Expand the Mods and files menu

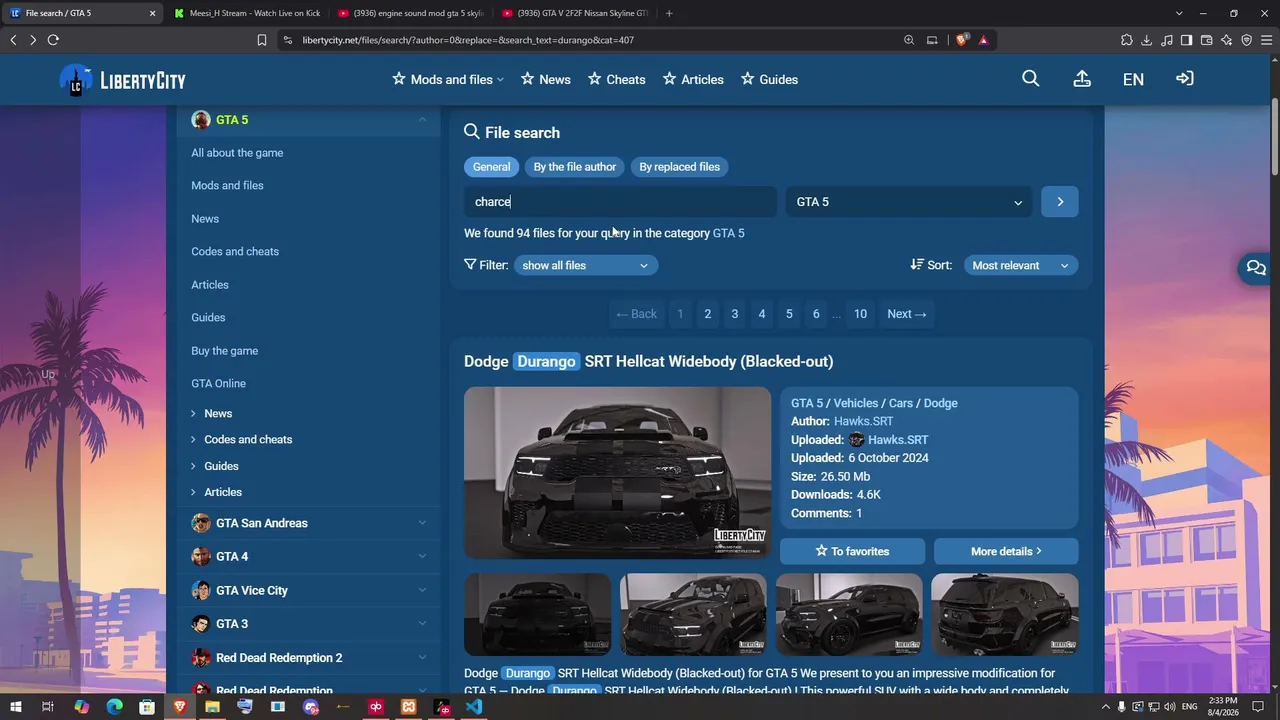coord(448,80)
